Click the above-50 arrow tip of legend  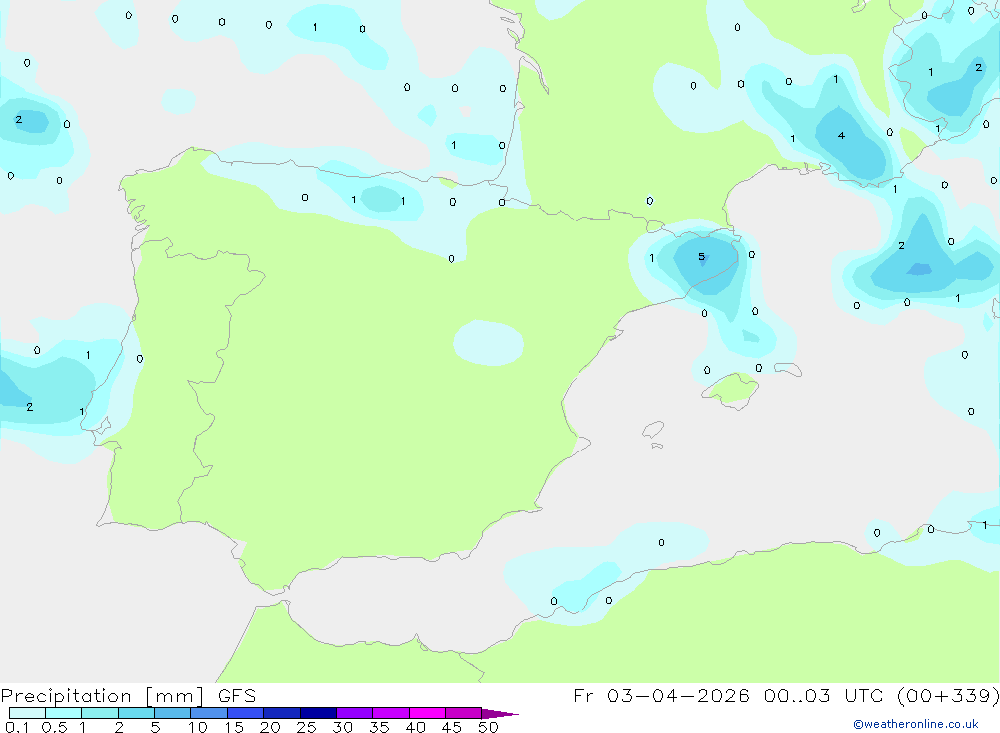(500, 713)
